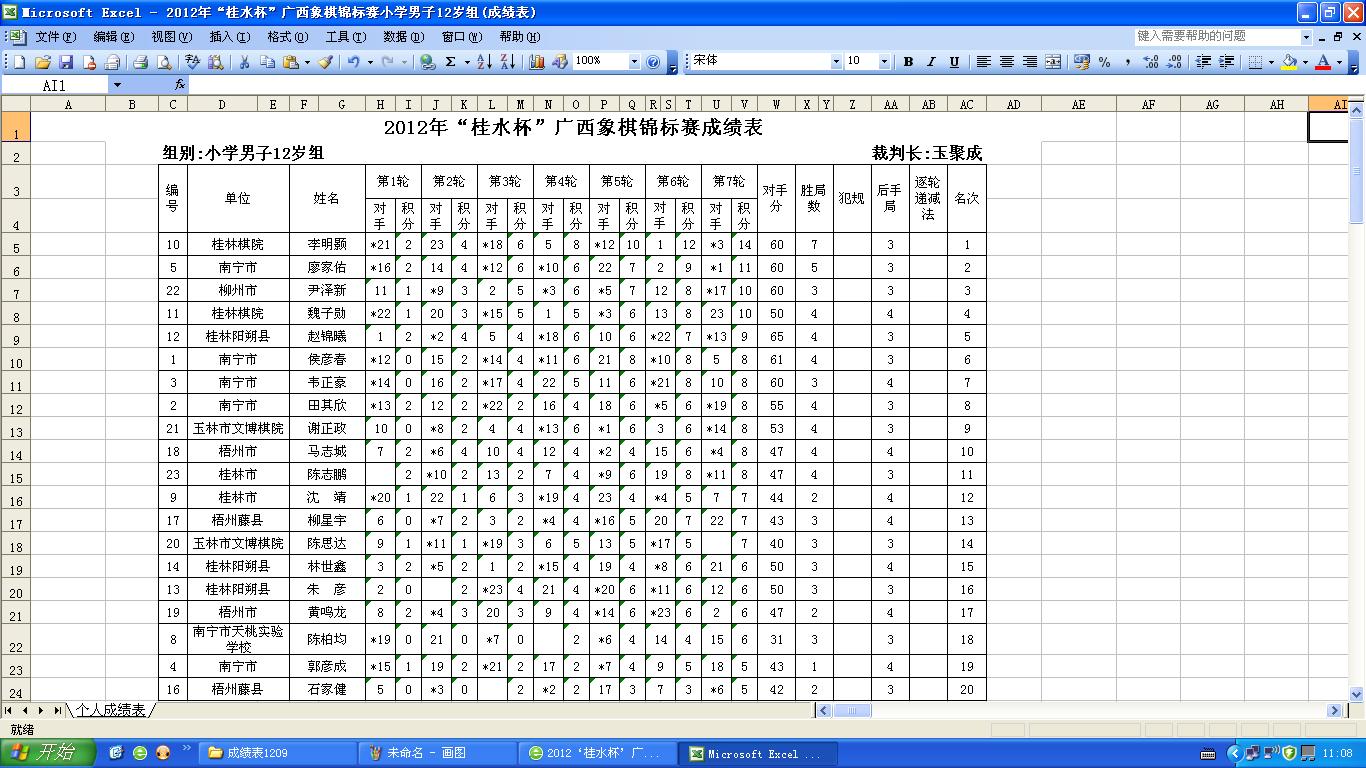Open Excel Help question mark icon

[653, 61]
